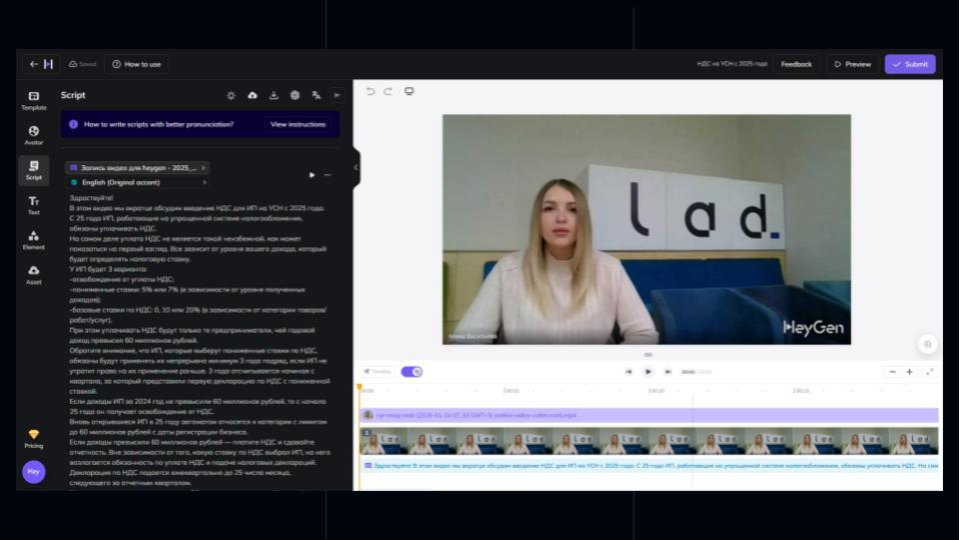Select the video canvas with the presenter
This screenshot has height=540, width=960.
coord(647,229)
